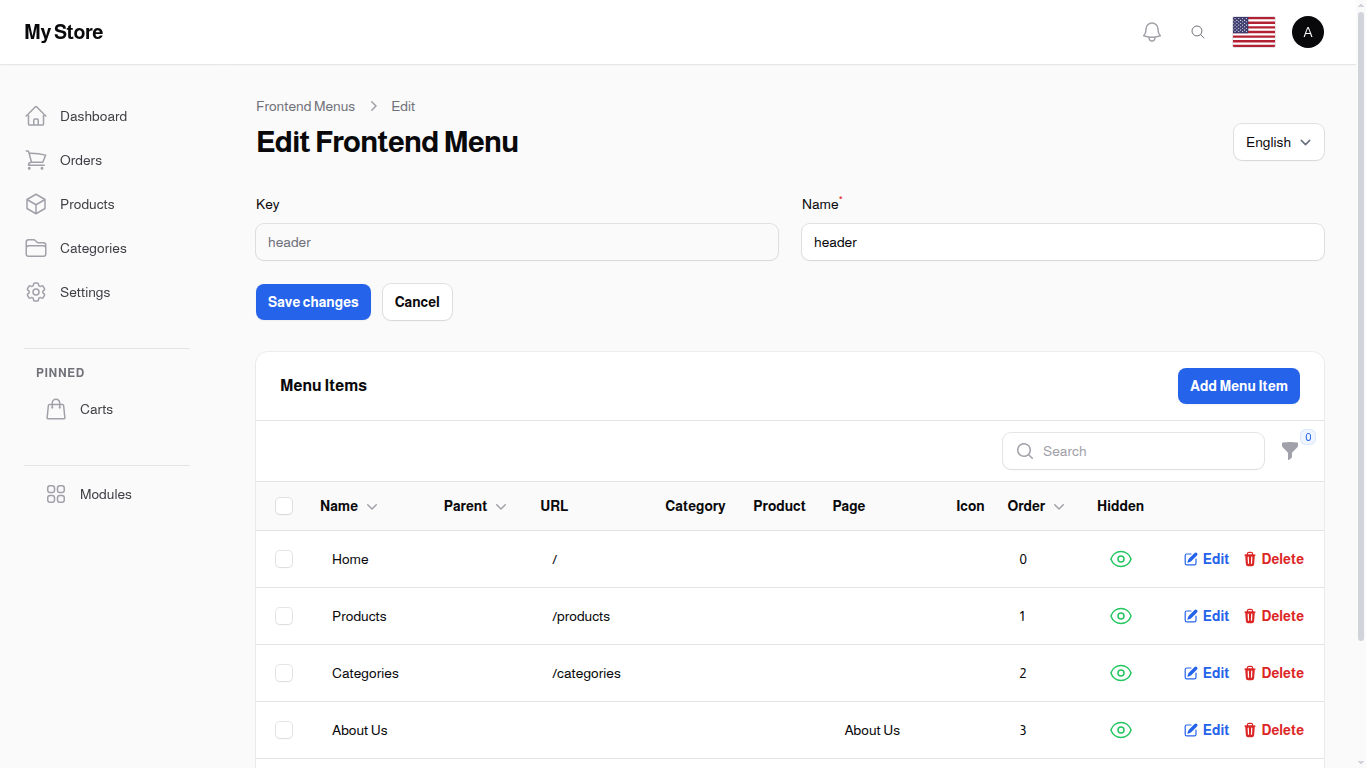Open the Dashboard from the sidebar
This screenshot has width=1366, height=768.
[x=93, y=116]
